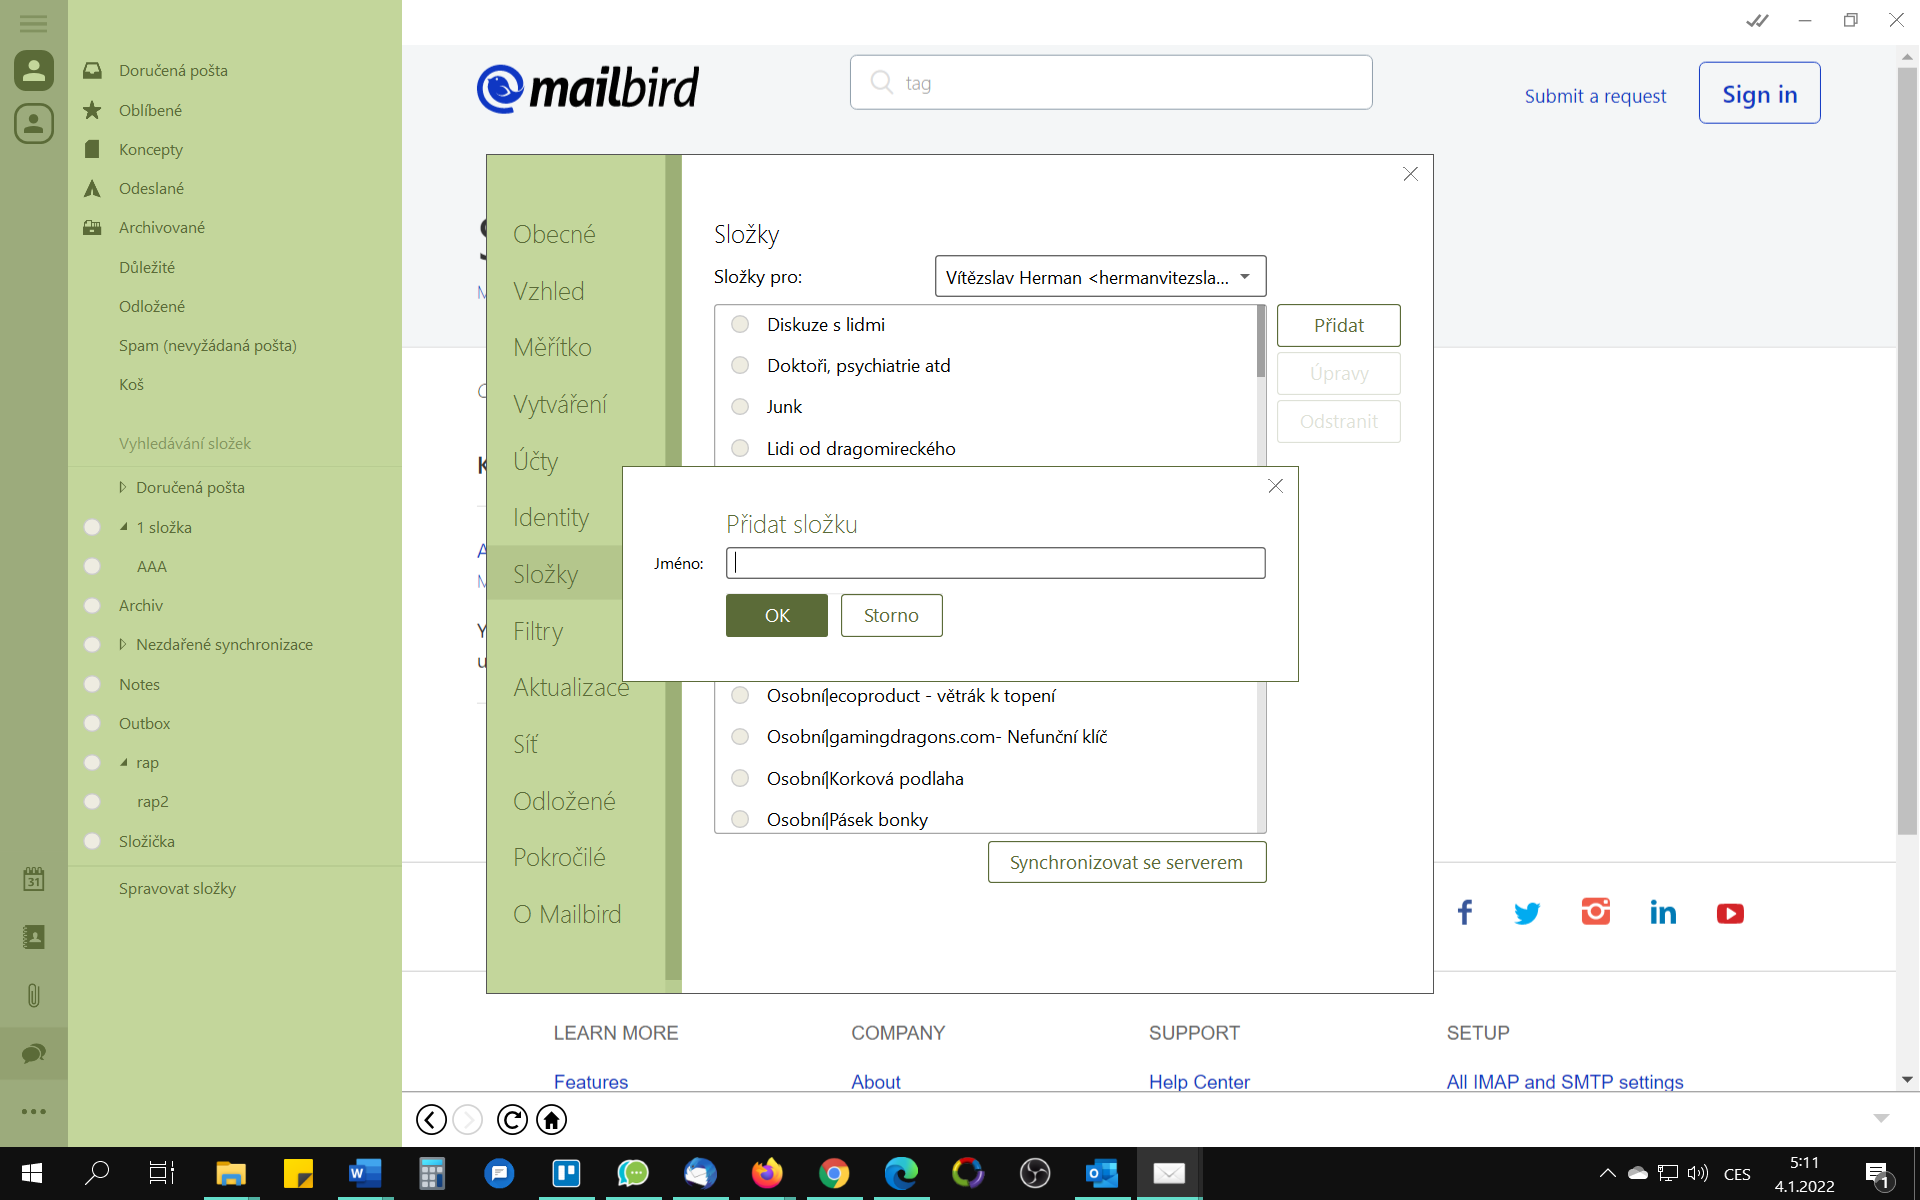This screenshot has width=1920, height=1200.
Task: Select the Junk folder radio button
Action: [740, 406]
